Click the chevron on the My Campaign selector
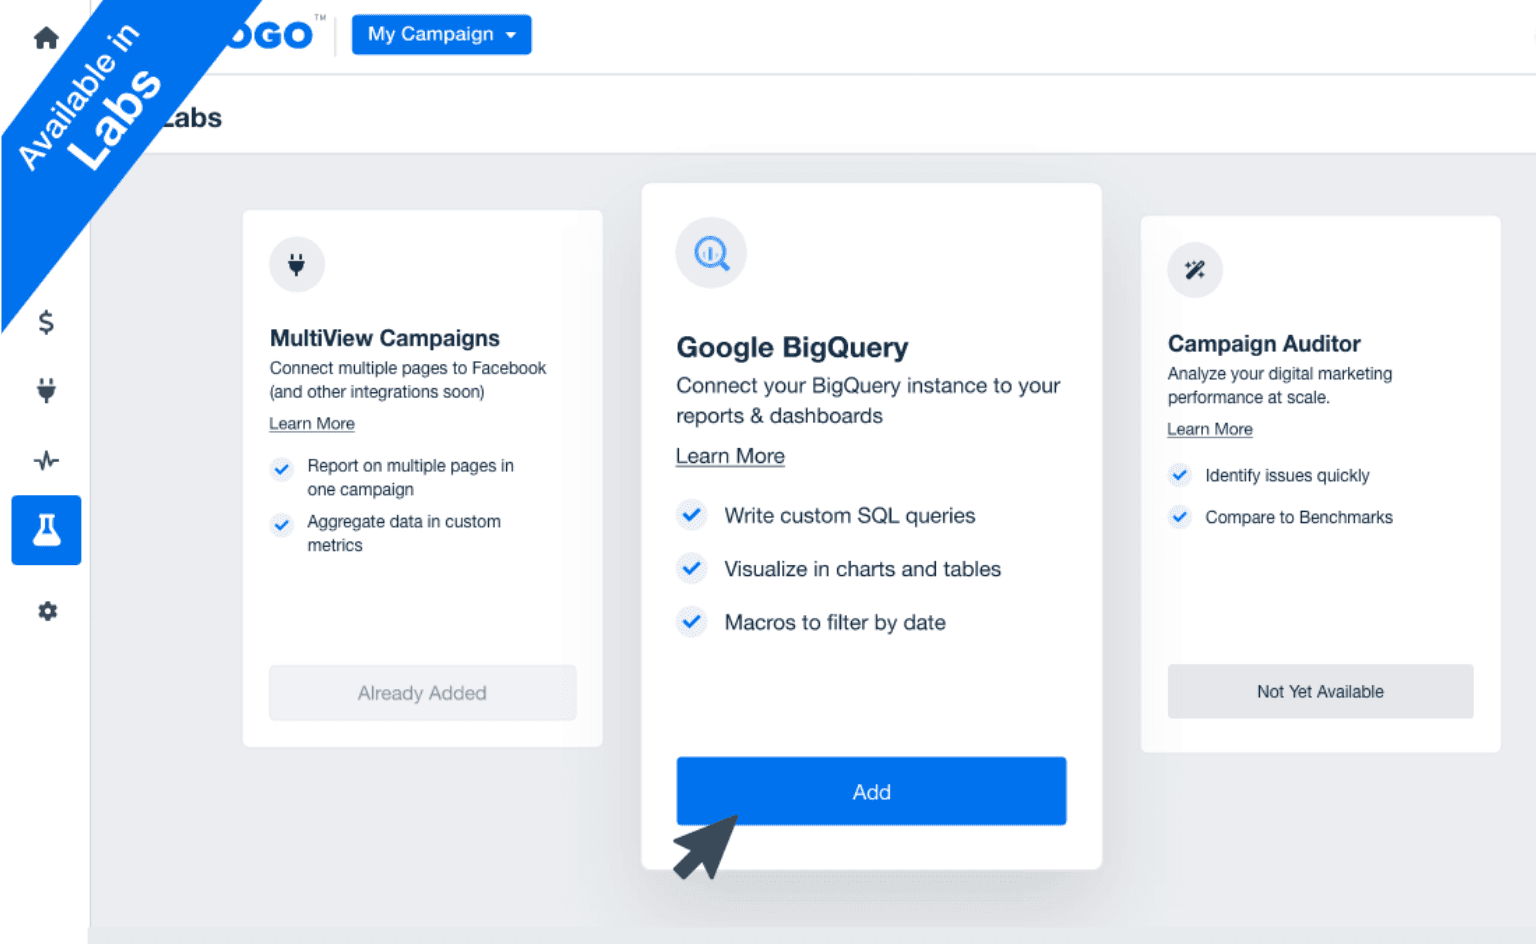1536x944 pixels. click(x=514, y=34)
